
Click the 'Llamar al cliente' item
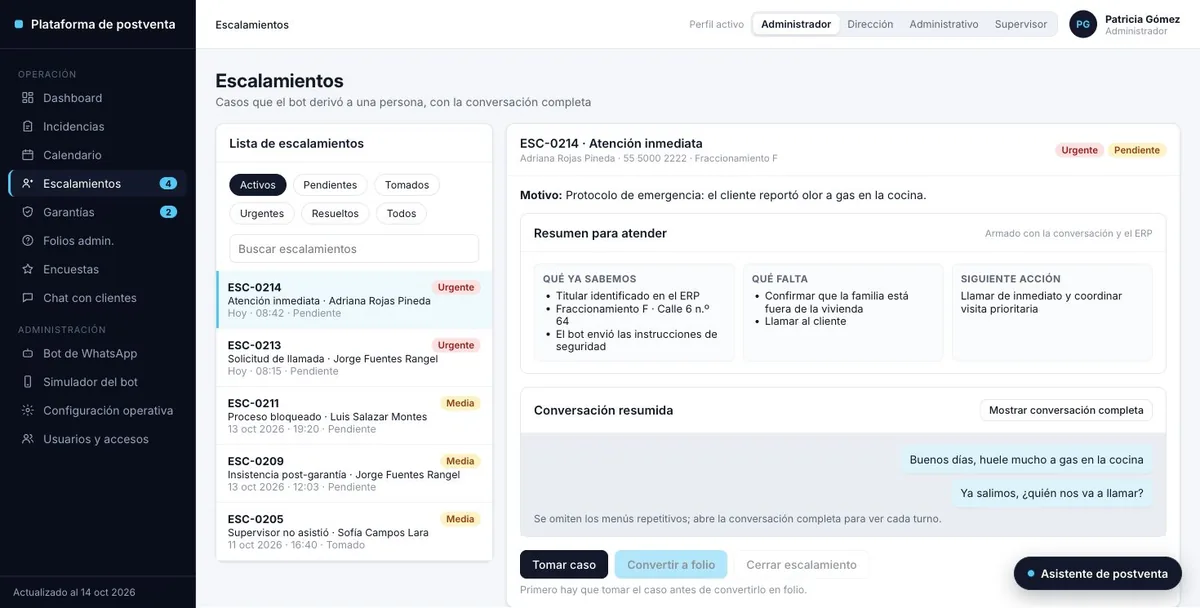[x=805, y=321]
